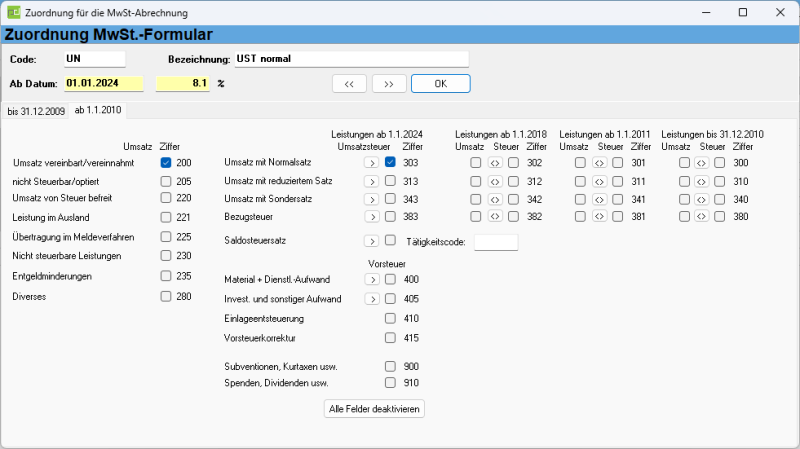
Task: Enable Übertragung im Meldeverfahren checkbox 225
Action: (x=165, y=237)
